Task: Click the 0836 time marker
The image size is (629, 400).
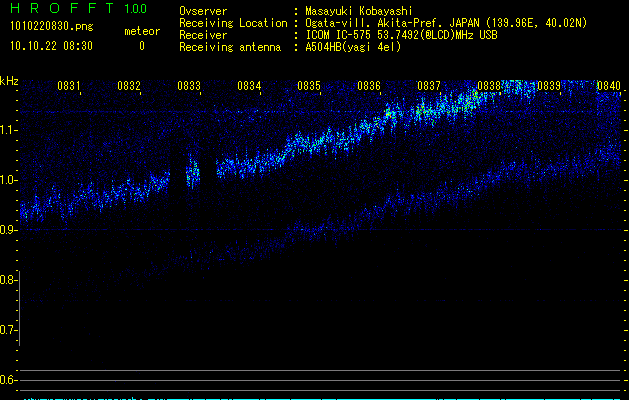Action: [x=369, y=86]
